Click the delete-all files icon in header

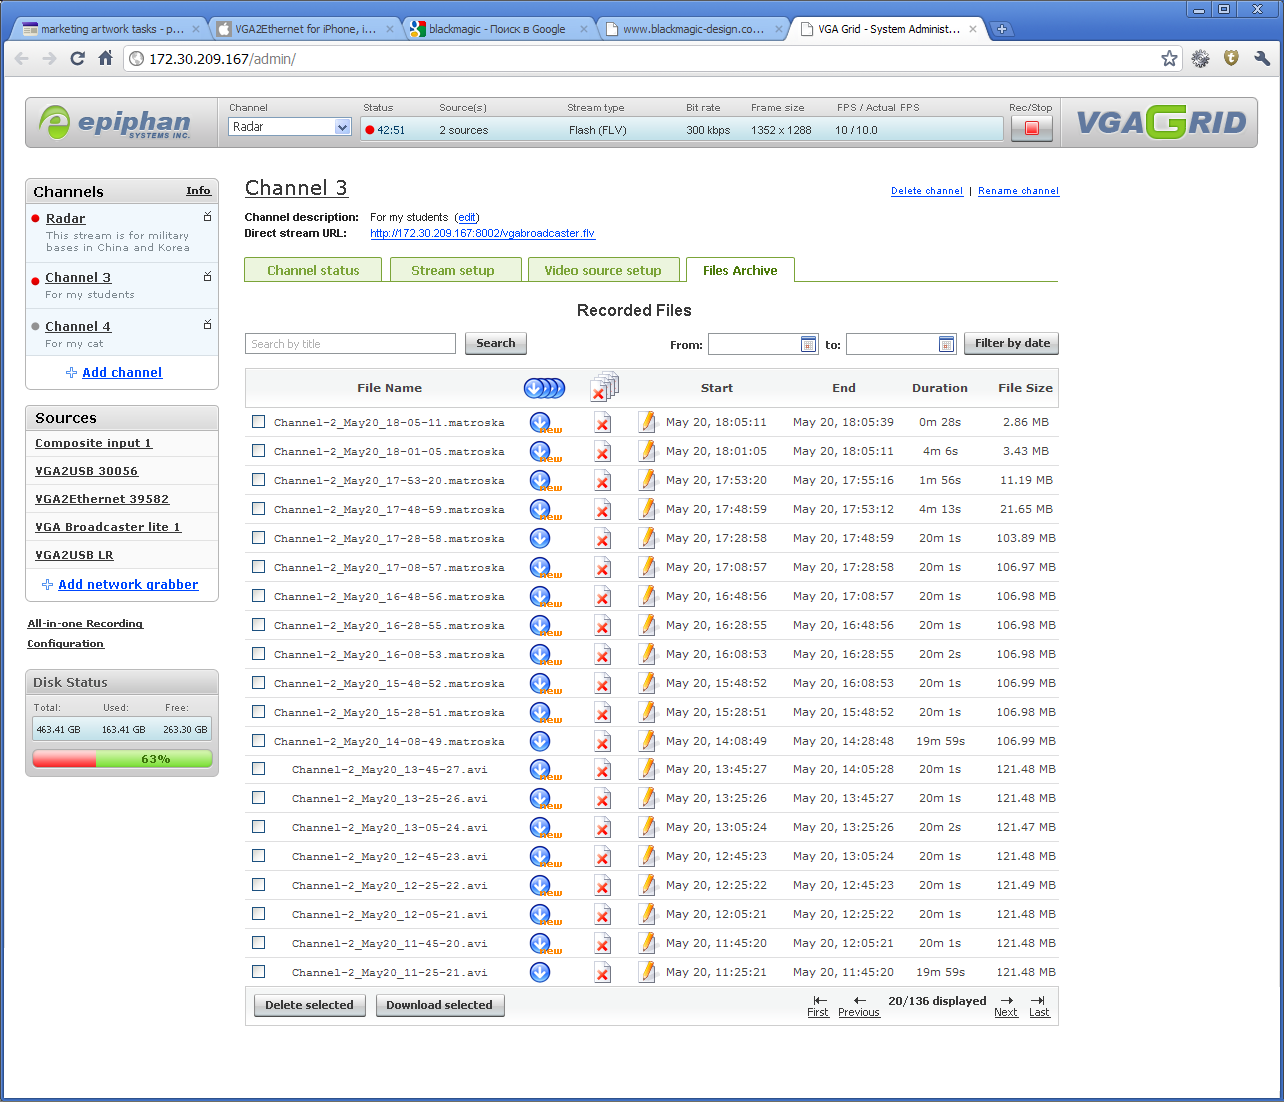coord(604,387)
